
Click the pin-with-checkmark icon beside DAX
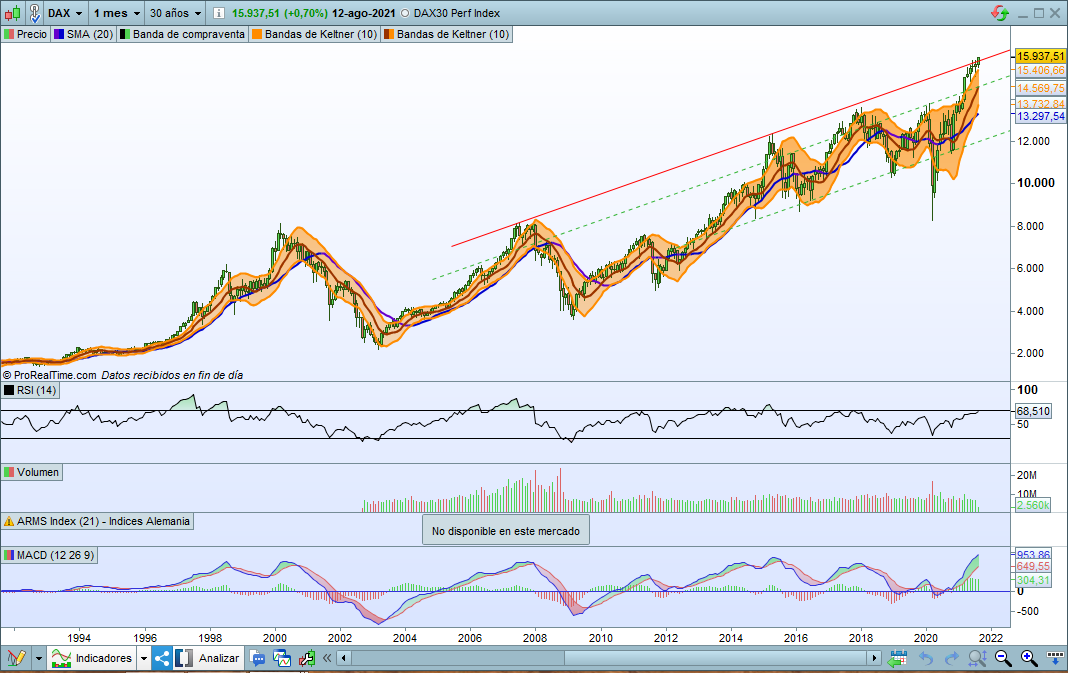35,14
